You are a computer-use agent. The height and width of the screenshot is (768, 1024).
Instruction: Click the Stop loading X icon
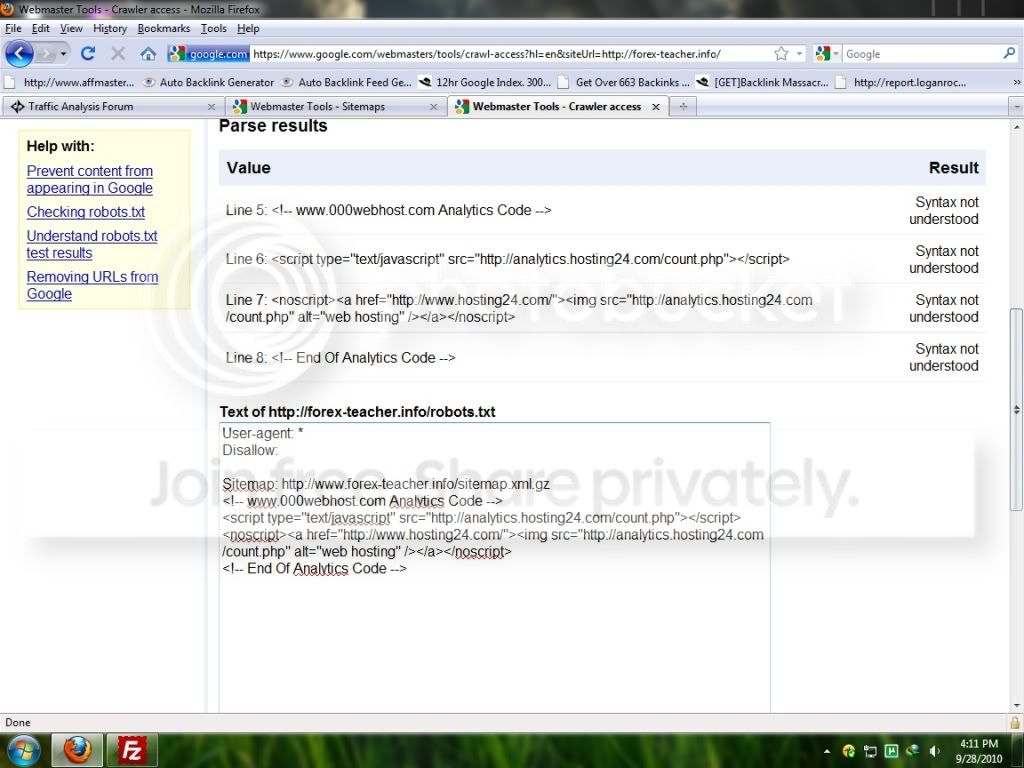118,54
